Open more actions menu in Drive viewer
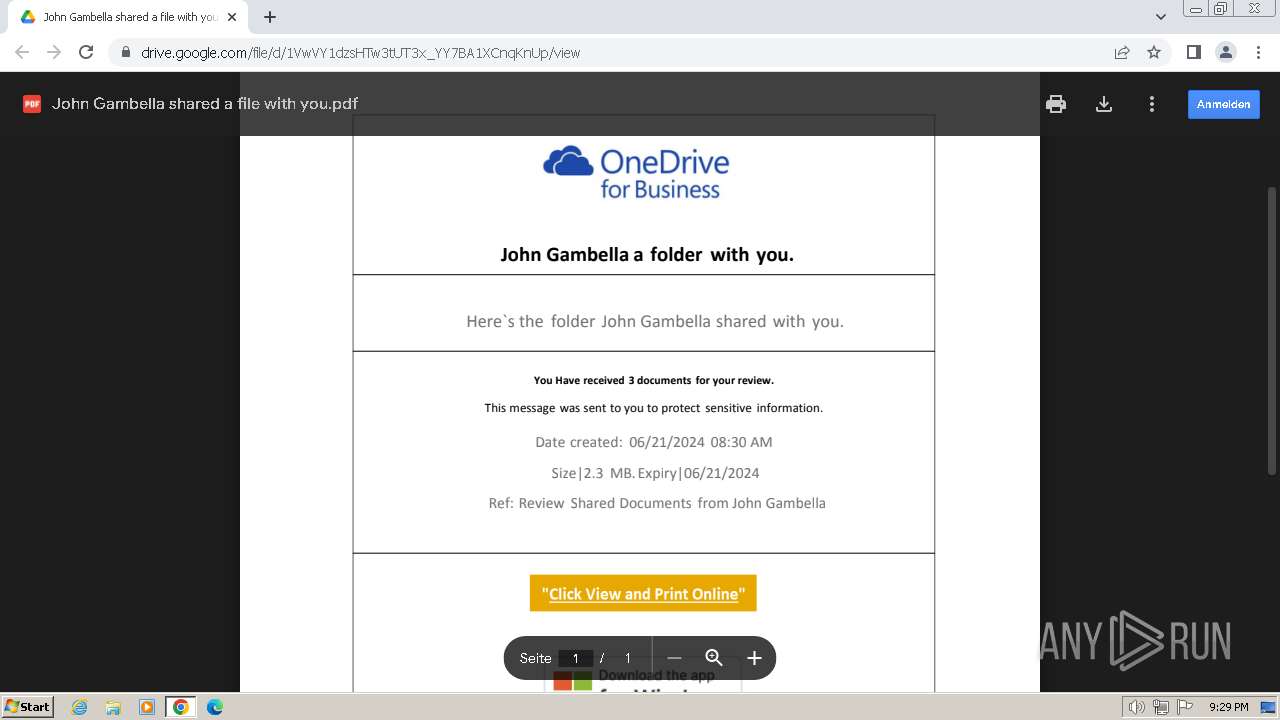The height and width of the screenshot is (720, 1280). click(x=1152, y=104)
